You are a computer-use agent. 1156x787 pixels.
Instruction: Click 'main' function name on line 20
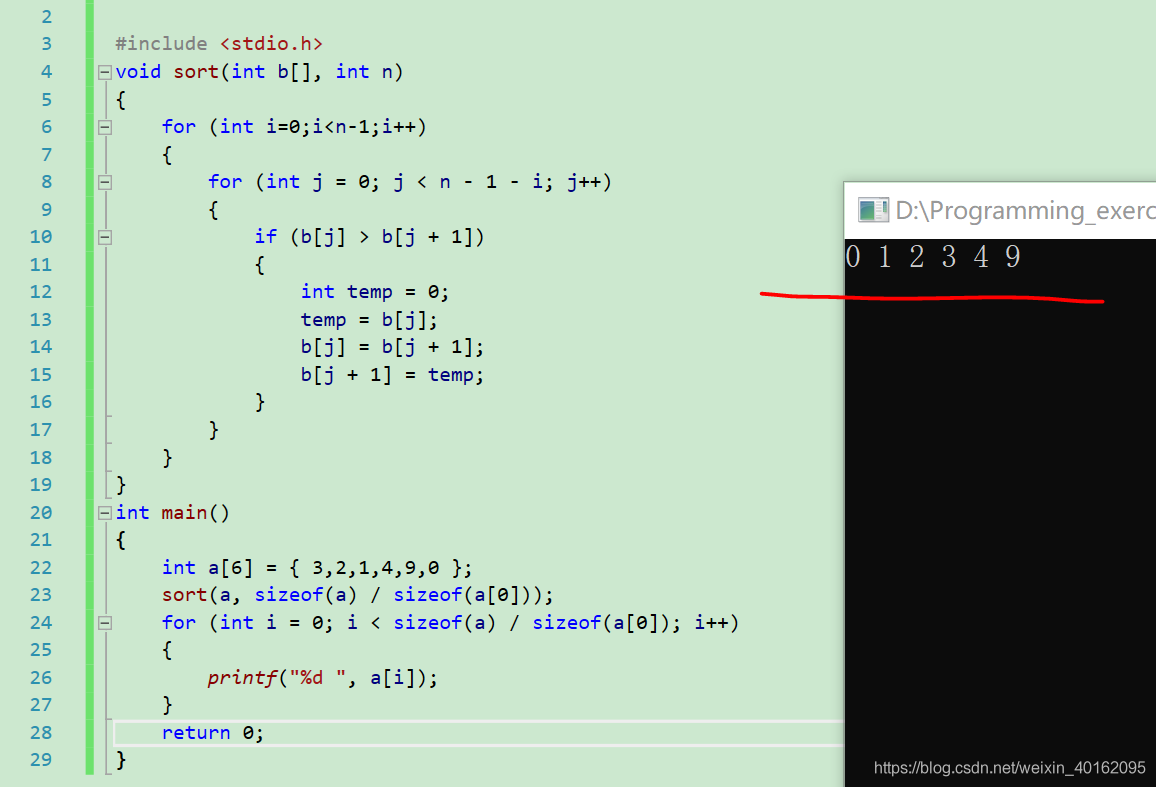(x=184, y=513)
